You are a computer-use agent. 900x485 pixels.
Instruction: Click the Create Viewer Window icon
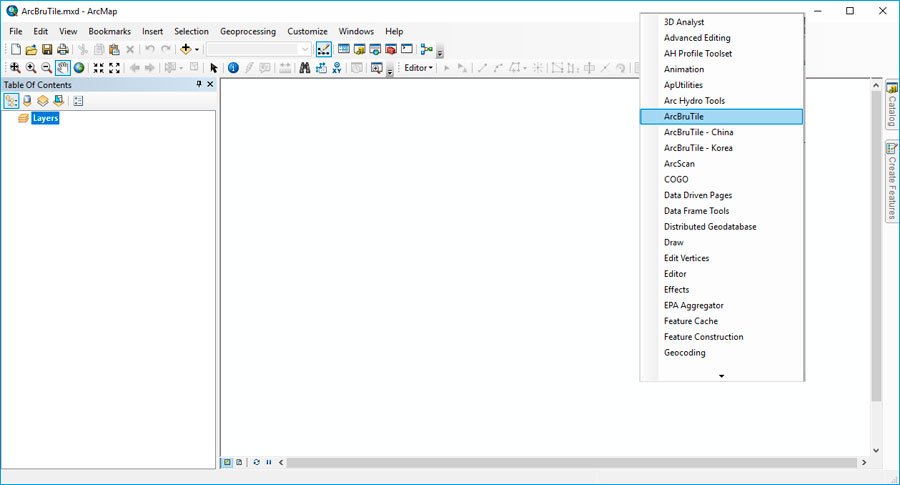(x=377, y=68)
